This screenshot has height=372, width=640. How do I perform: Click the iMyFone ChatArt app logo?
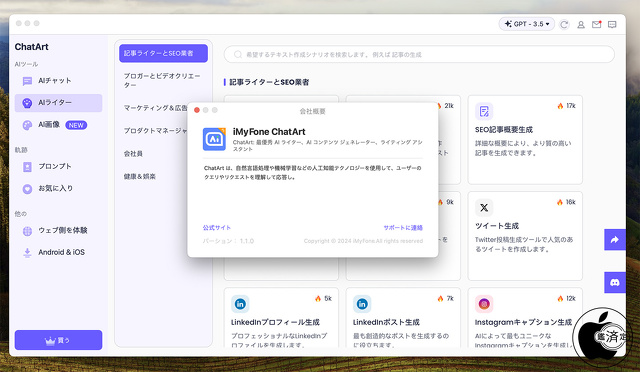point(214,139)
